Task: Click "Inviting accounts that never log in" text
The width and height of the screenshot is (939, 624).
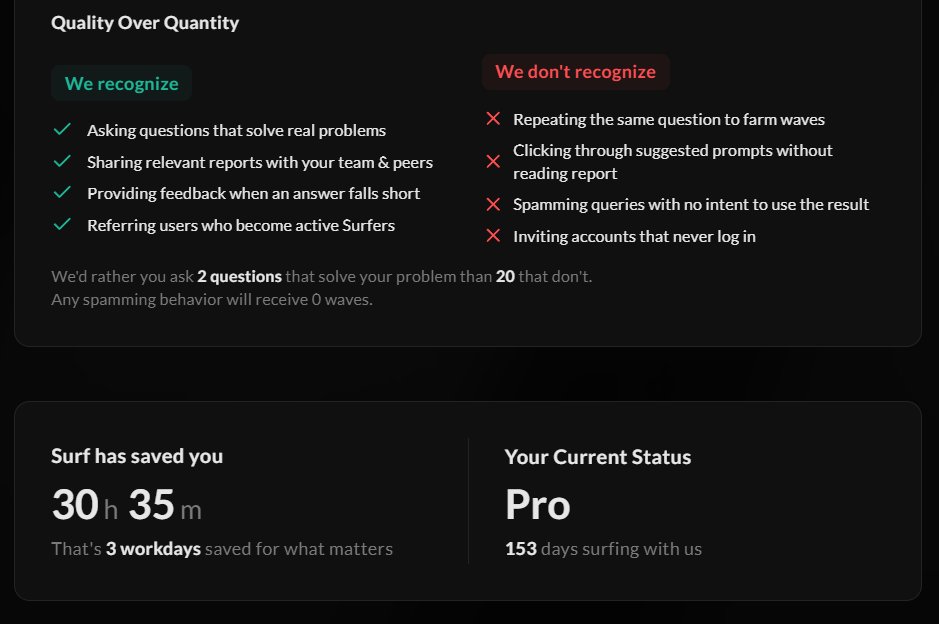Action: pyautogui.click(x=634, y=236)
